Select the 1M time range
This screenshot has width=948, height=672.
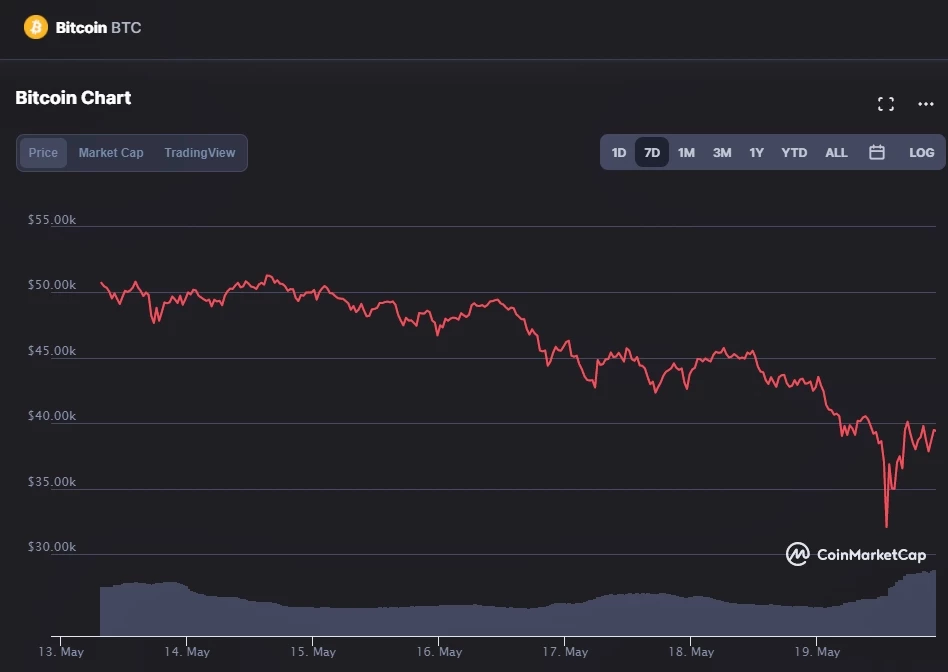point(686,153)
